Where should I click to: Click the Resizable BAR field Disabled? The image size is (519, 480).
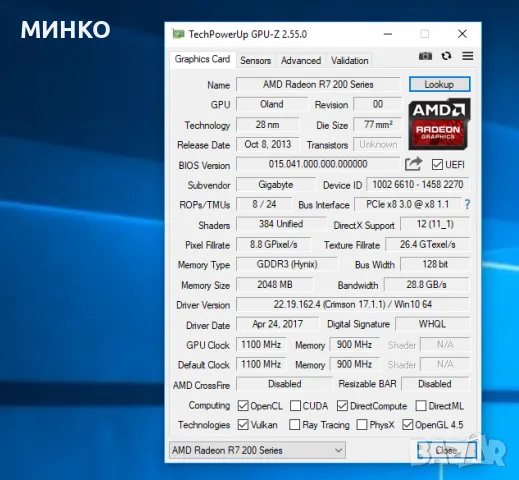(x=435, y=384)
